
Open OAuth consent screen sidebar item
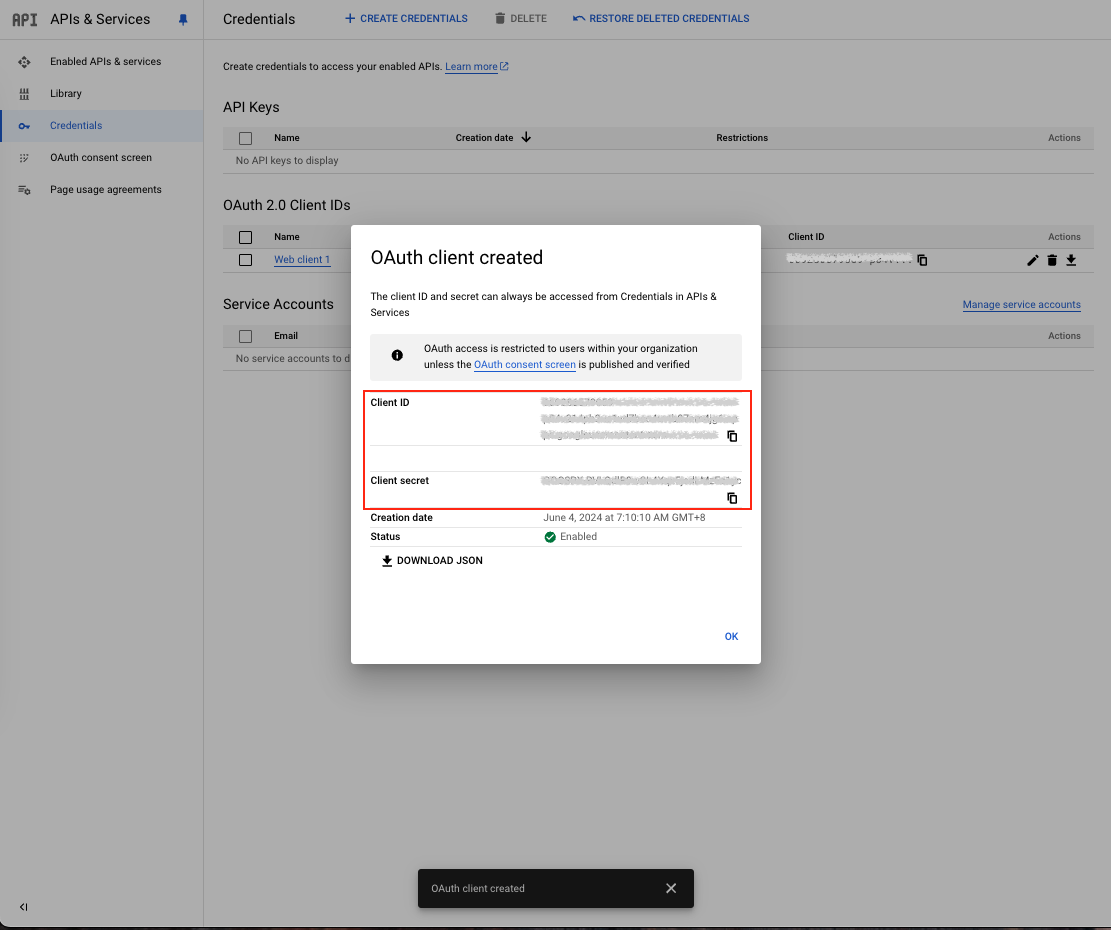pos(102,157)
